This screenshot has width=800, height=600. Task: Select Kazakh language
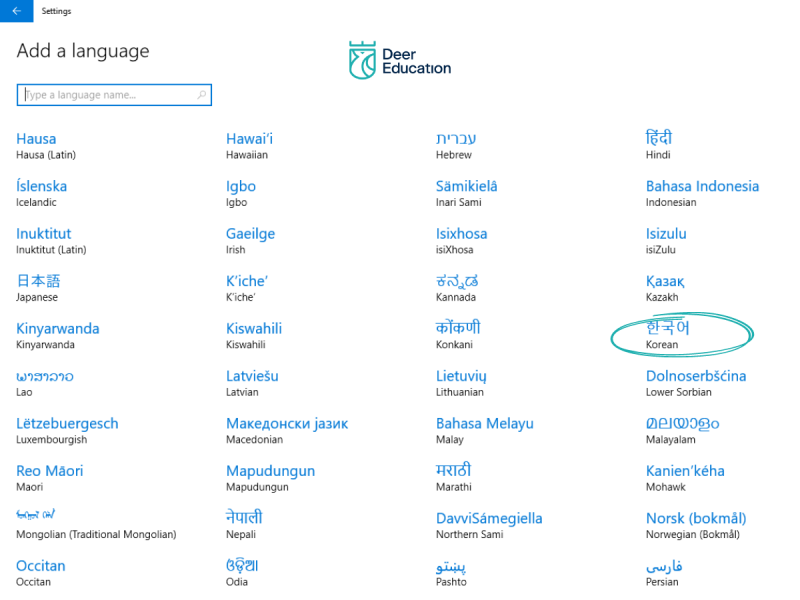click(x=665, y=287)
